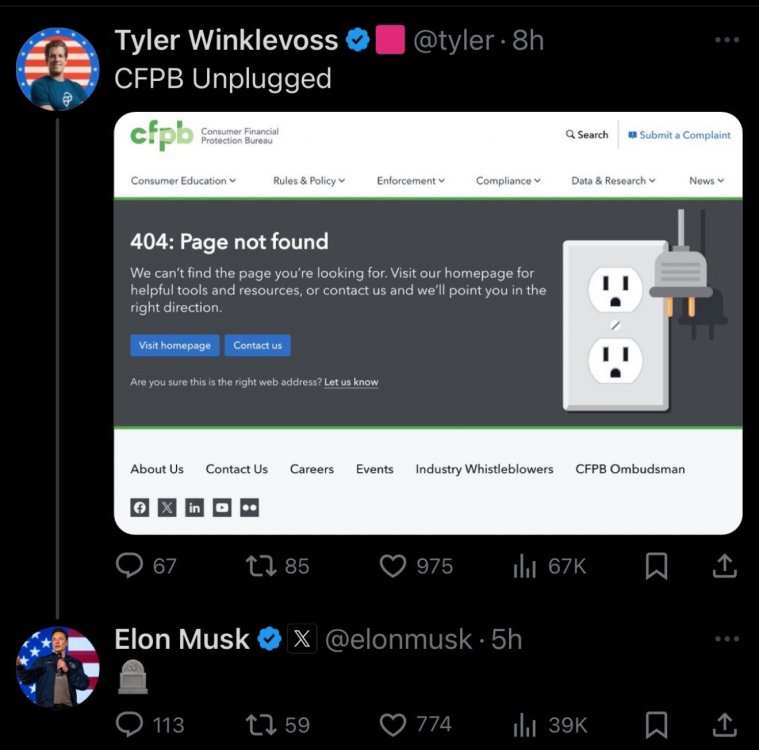The height and width of the screenshot is (750, 759).
Task: Open the Data & Research menu
Action: pos(613,181)
